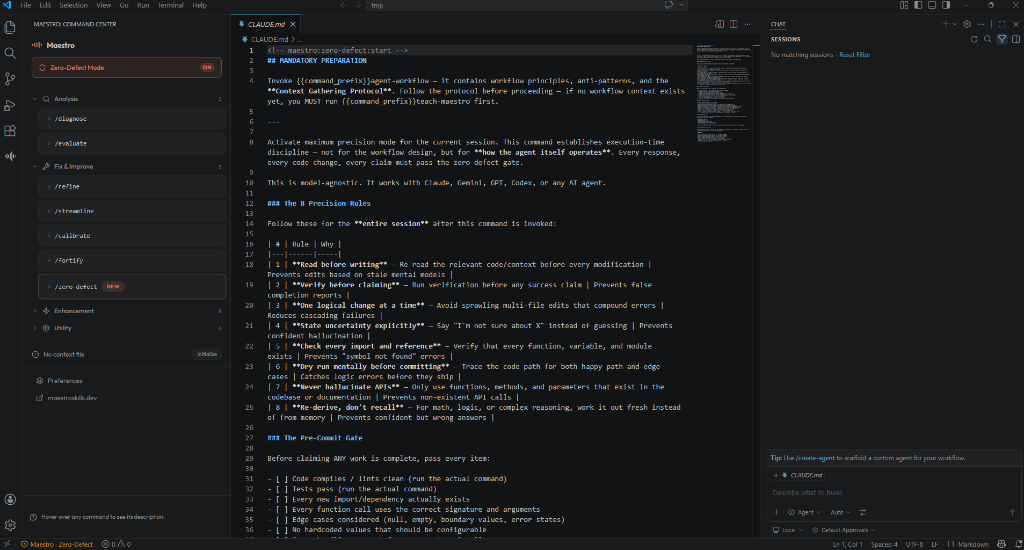This screenshot has height=550, width=1024.
Task: Open the Selection menu
Action: (73, 5)
